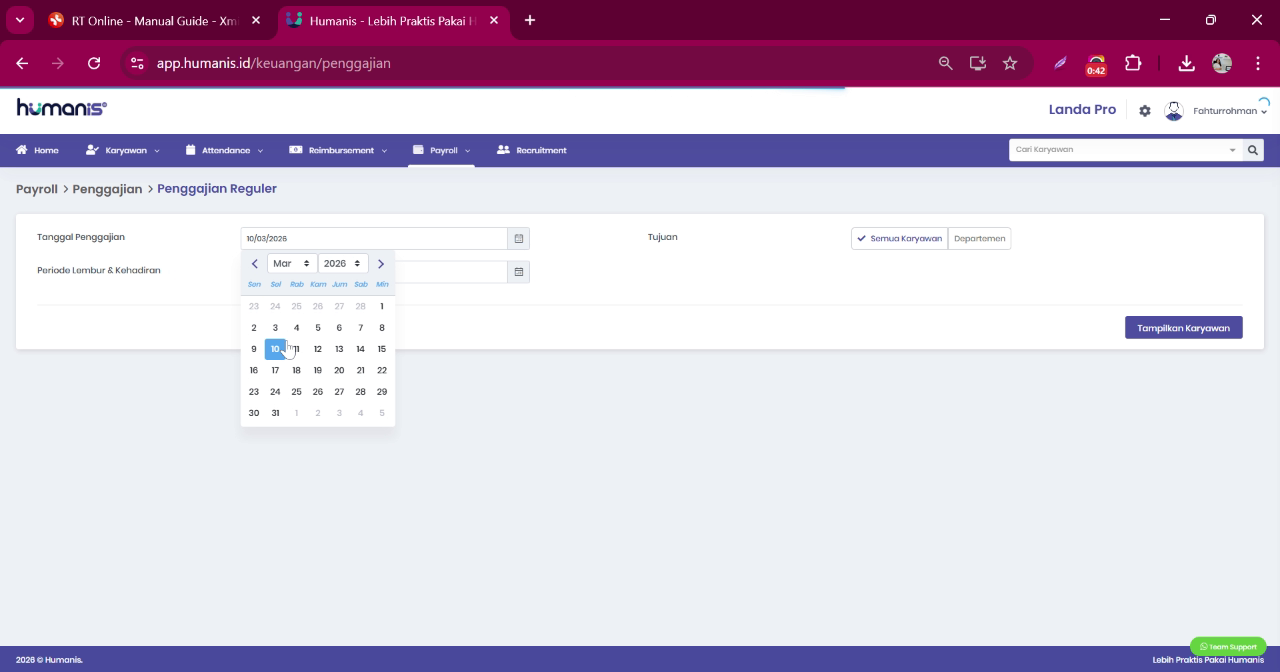Go to next month in date picker

coord(381,264)
